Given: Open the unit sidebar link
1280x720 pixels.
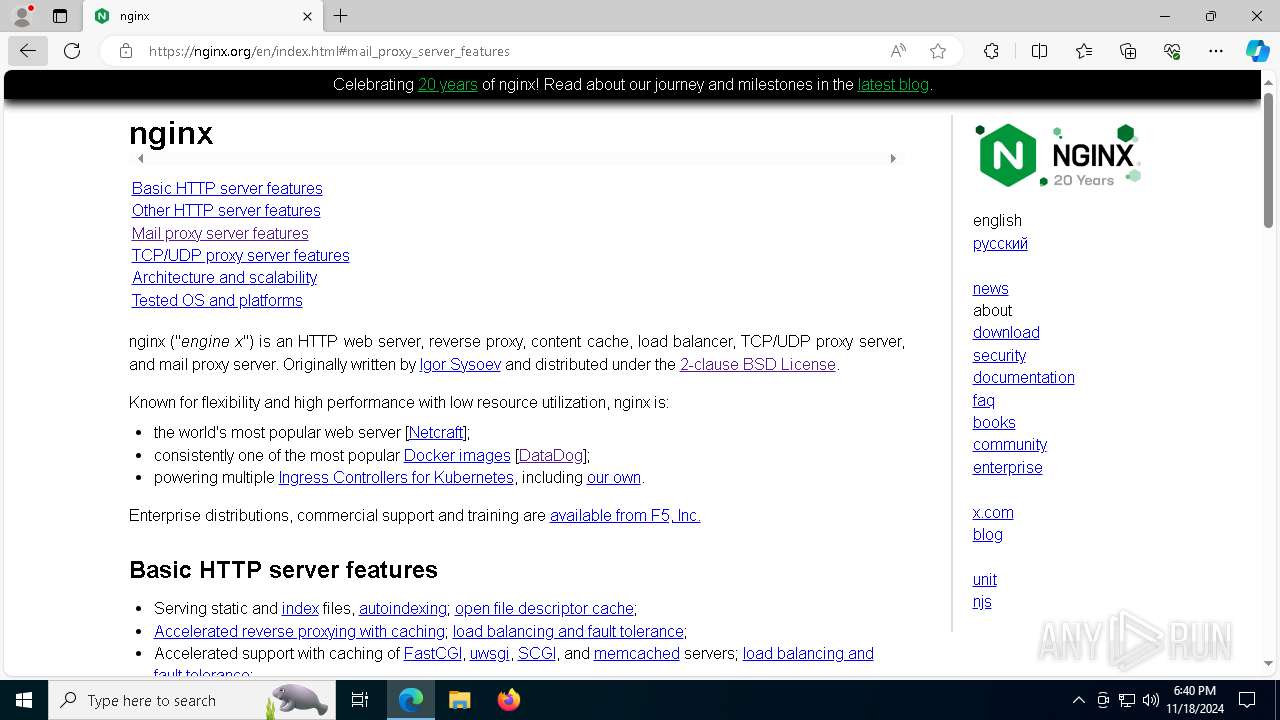Looking at the screenshot, I should [x=985, y=579].
